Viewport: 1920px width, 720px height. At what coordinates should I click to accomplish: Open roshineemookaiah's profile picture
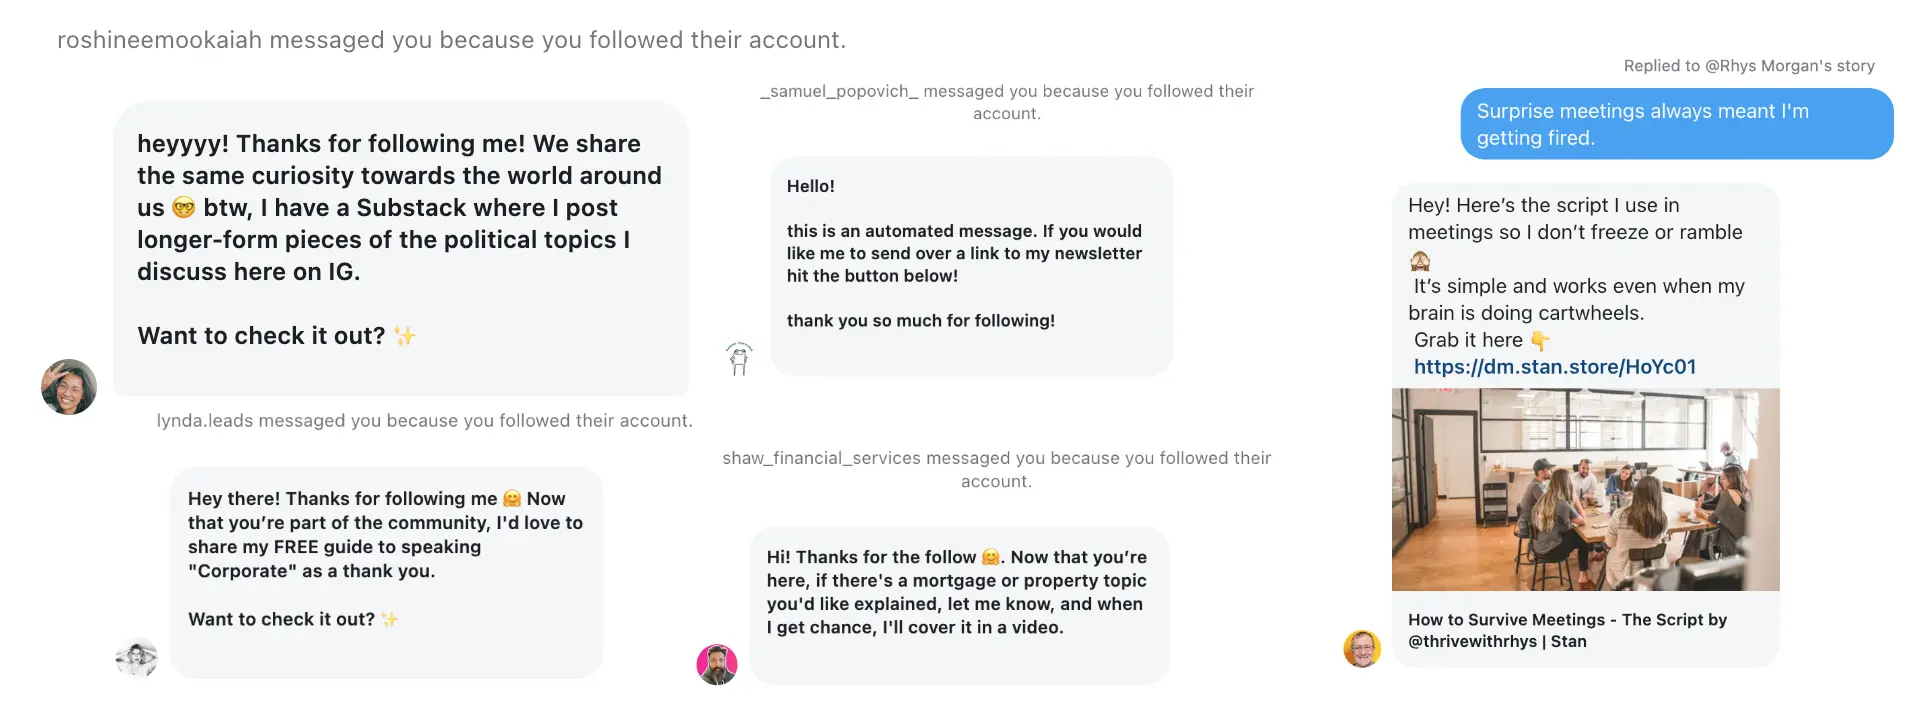pyautogui.click(x=68, y=387)
